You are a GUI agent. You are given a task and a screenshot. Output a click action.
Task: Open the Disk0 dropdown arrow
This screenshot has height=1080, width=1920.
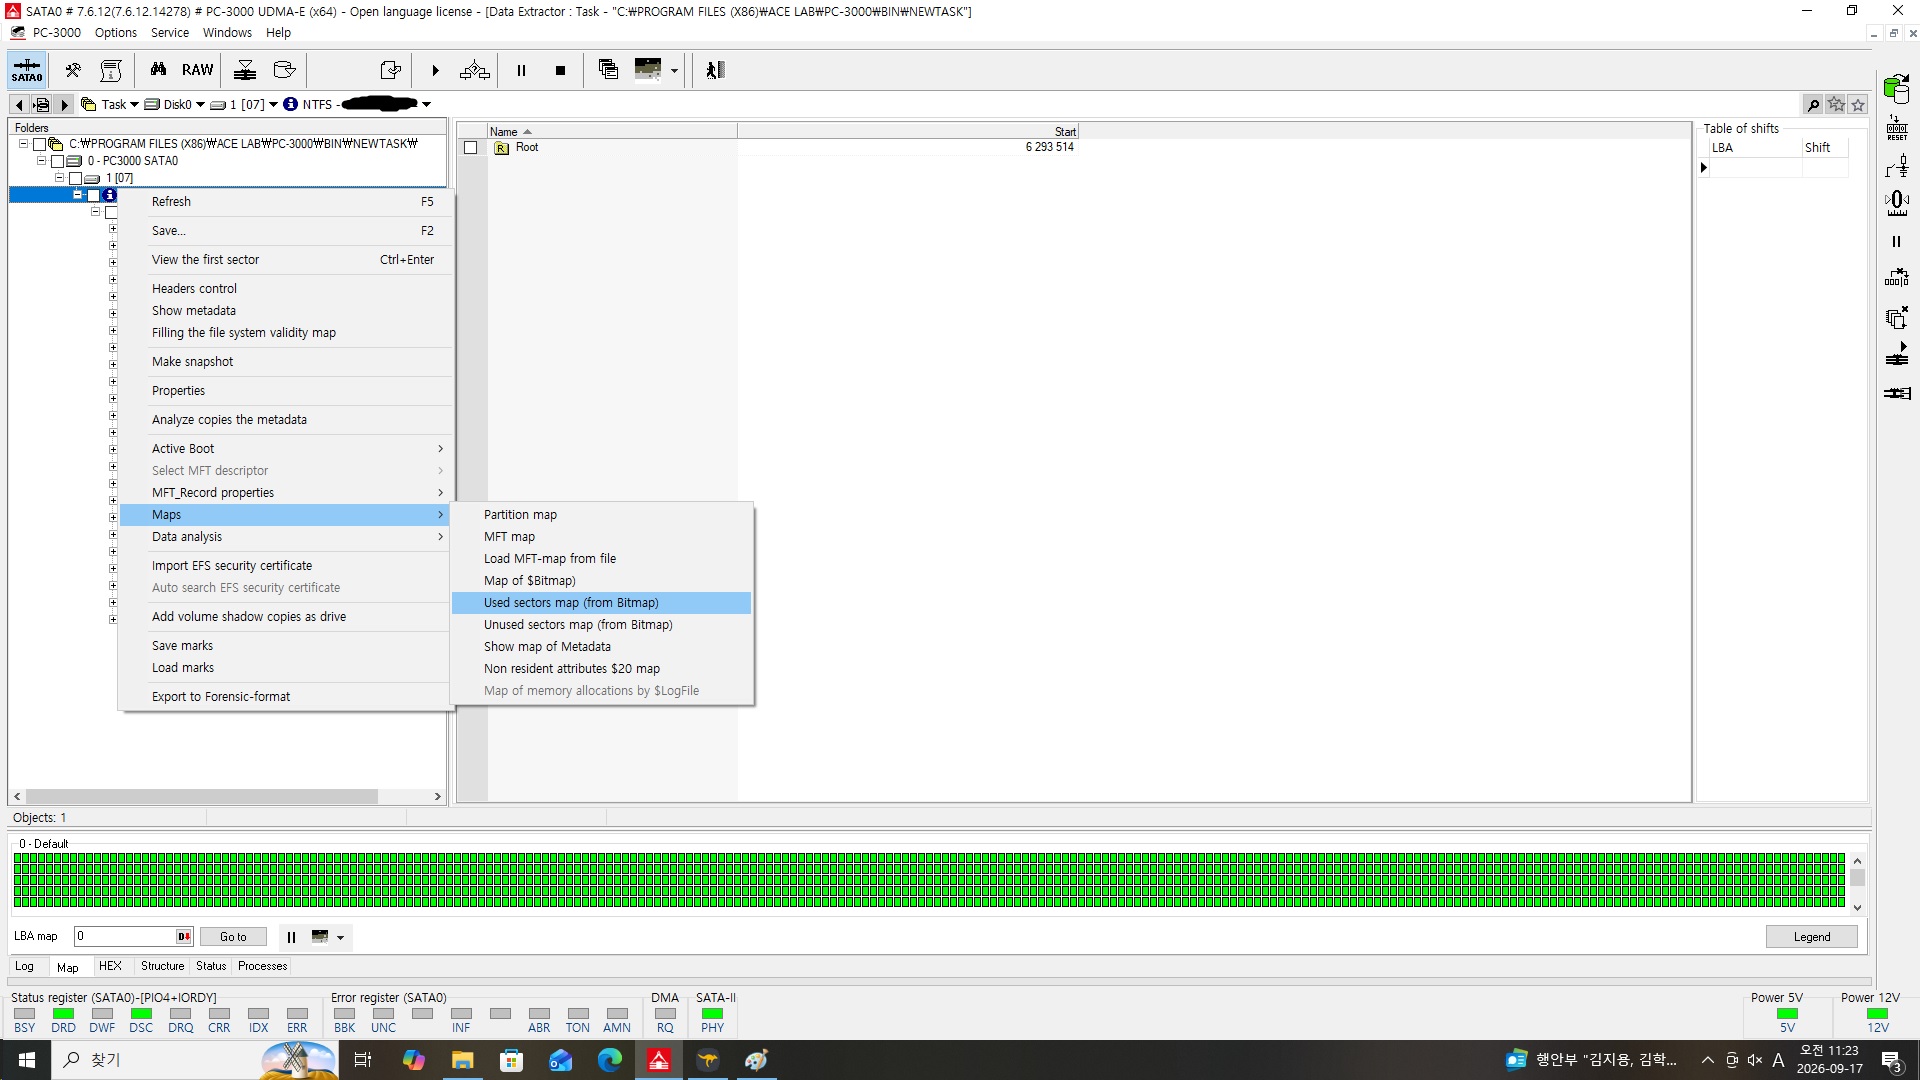pyautogui.click(x=200, y=104)
